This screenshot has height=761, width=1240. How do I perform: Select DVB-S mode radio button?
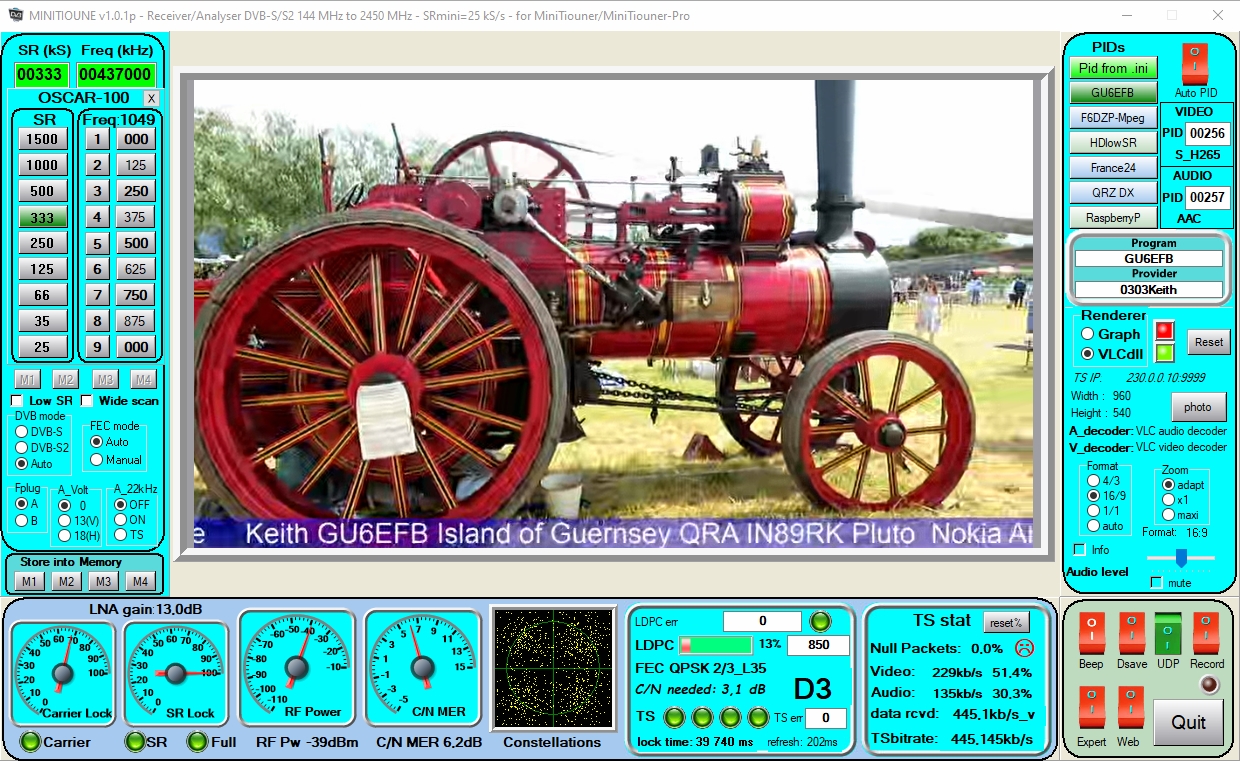(x=22, y=431)
